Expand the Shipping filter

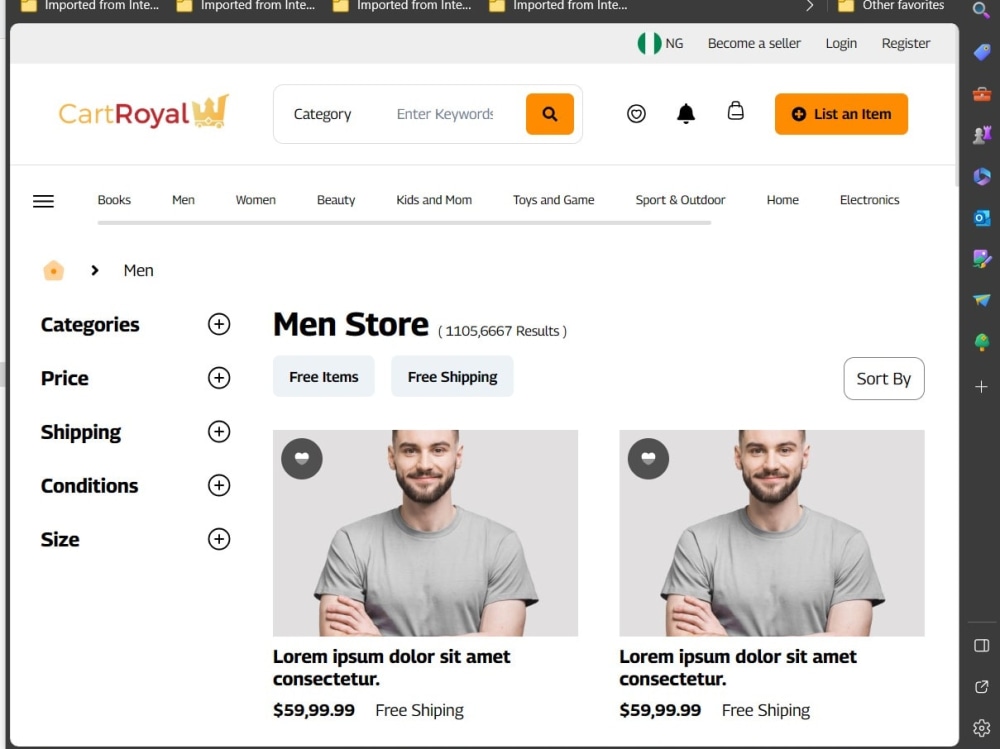[219, 432]
